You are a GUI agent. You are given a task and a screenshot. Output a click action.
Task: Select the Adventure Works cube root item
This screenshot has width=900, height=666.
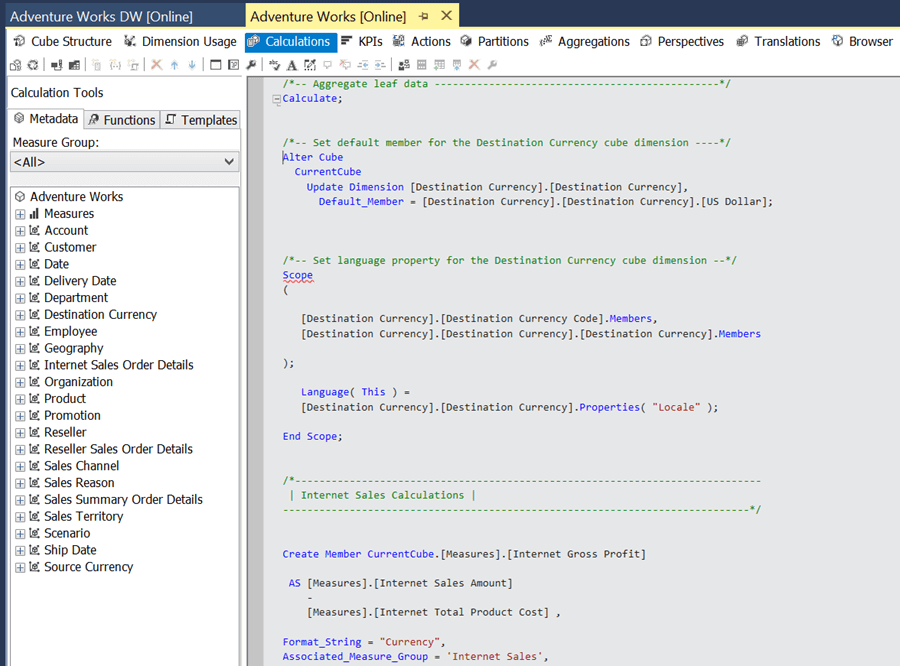pos(76,197)
